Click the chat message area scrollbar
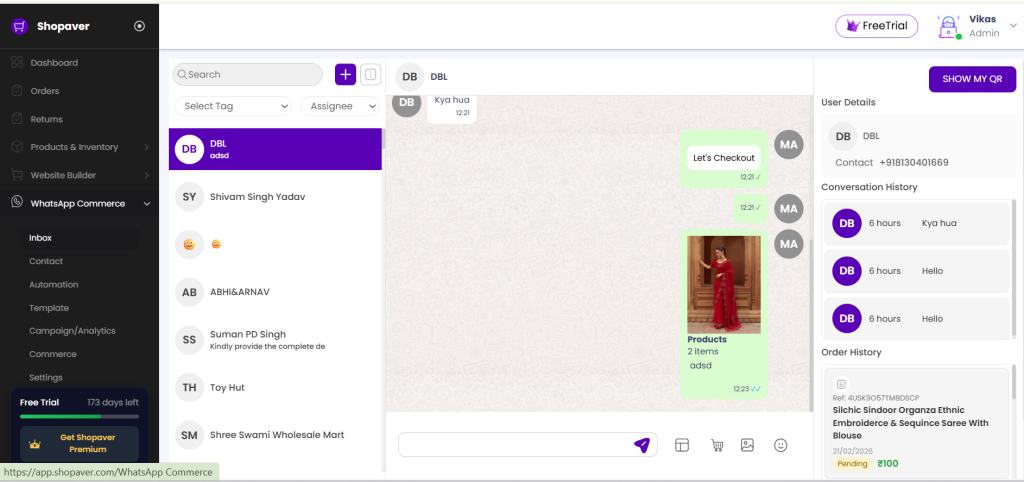 [811, 323]
